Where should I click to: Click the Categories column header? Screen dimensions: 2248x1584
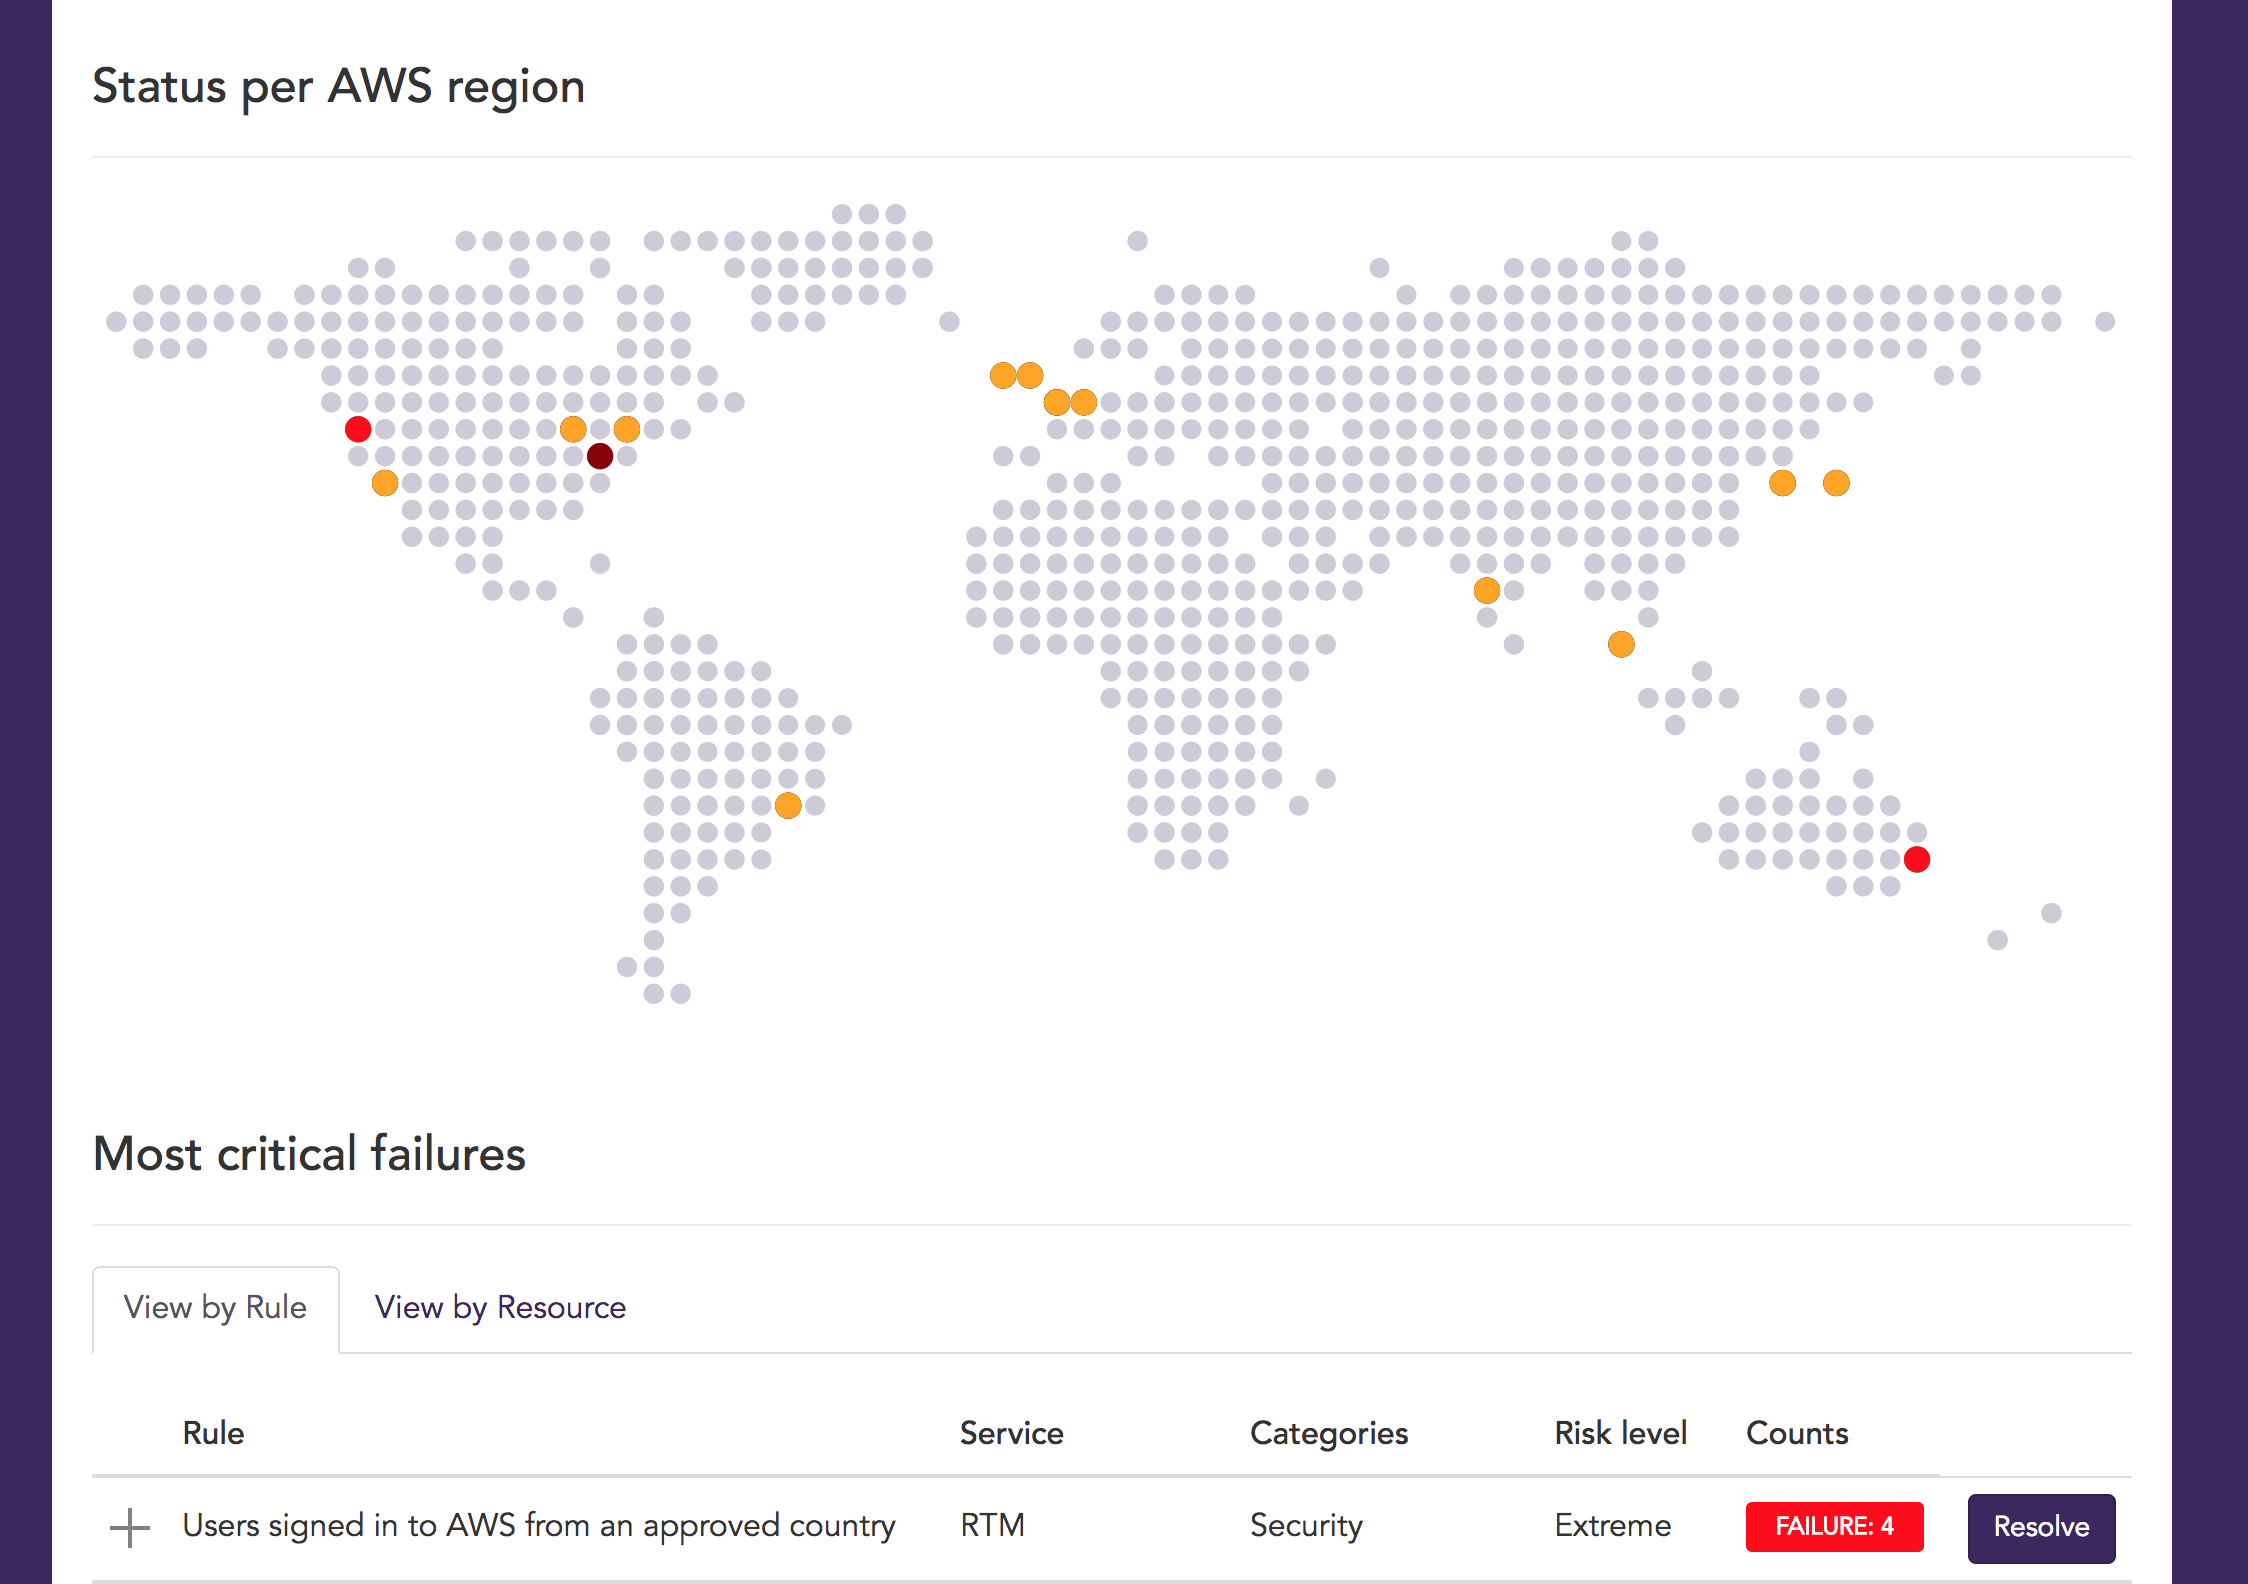(1328, 1433)
